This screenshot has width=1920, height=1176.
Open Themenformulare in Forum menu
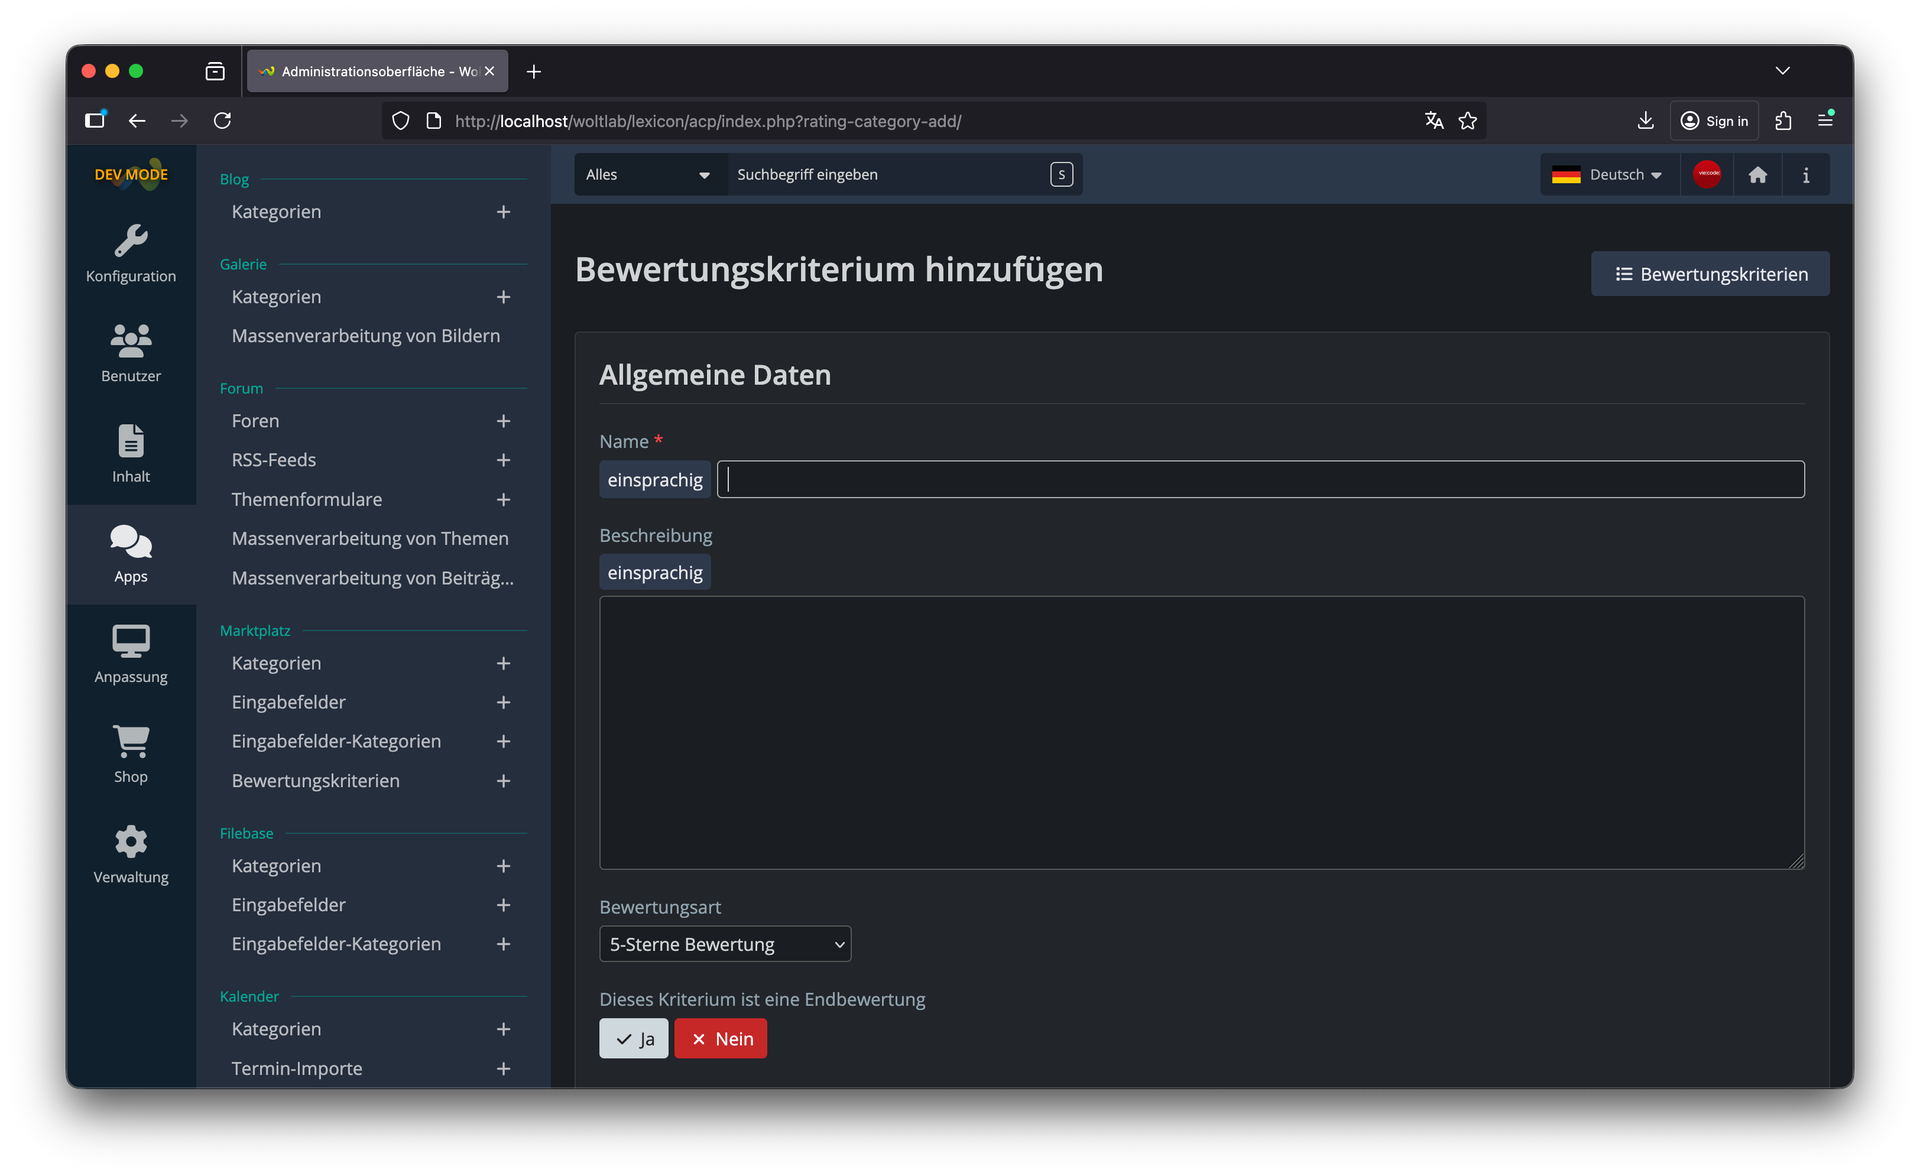click(307, 499)
